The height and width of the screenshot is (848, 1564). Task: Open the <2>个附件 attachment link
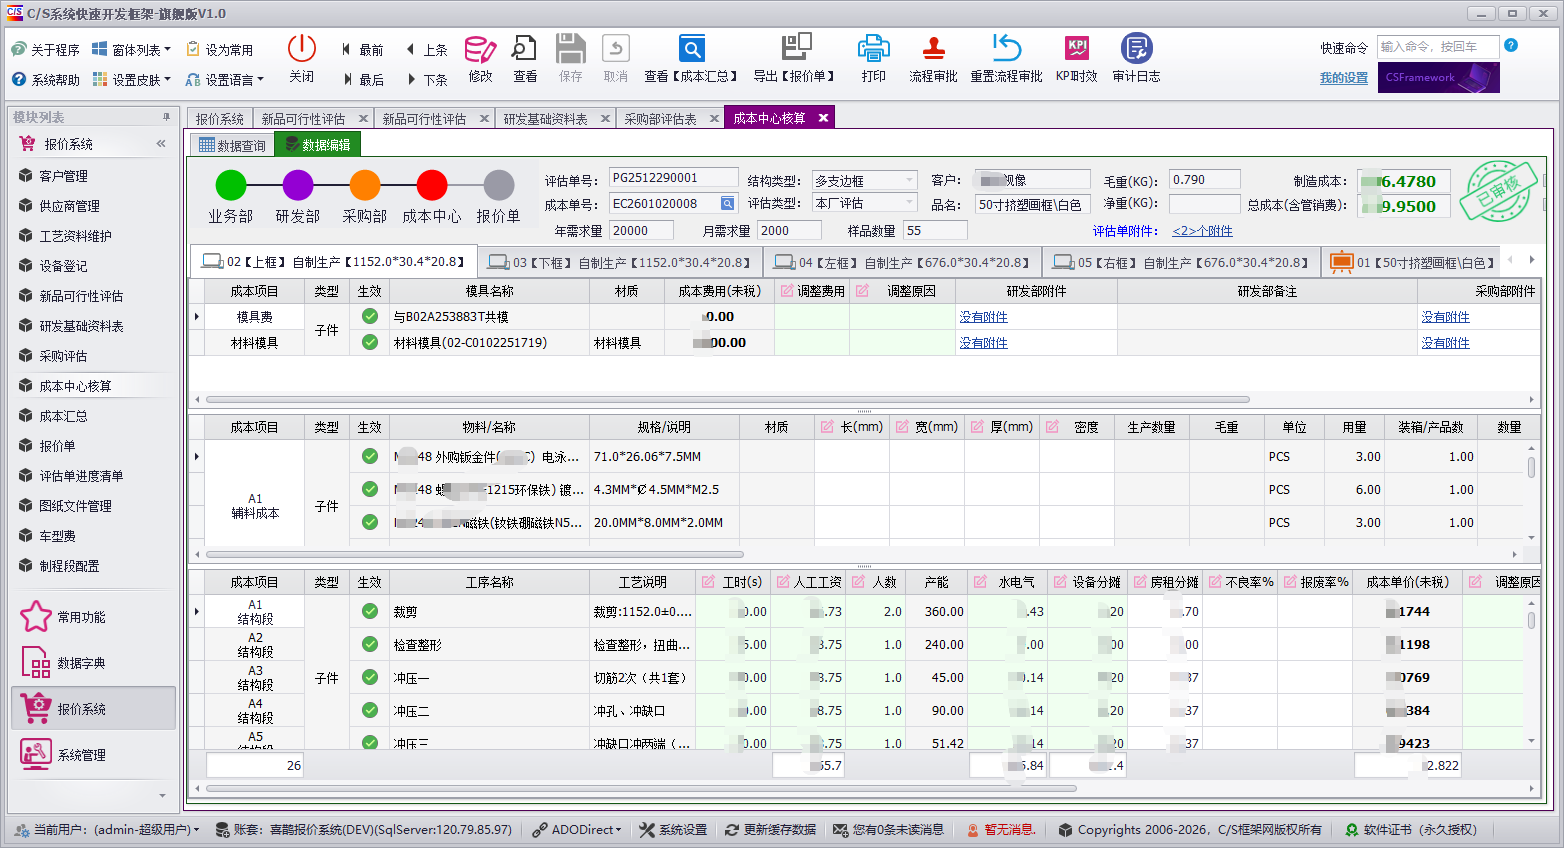tap(1202, 231)
